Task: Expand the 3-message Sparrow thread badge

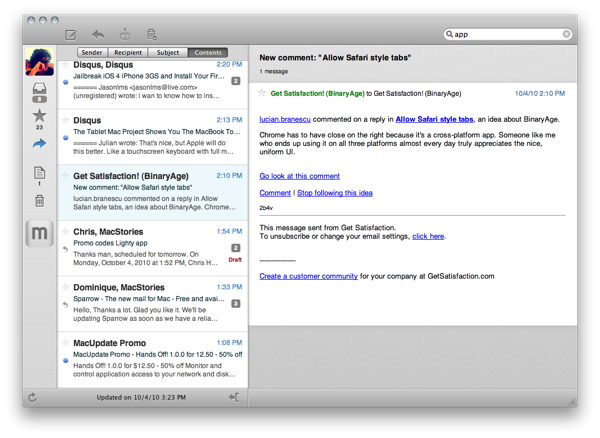Action: [x=236, y=304]
